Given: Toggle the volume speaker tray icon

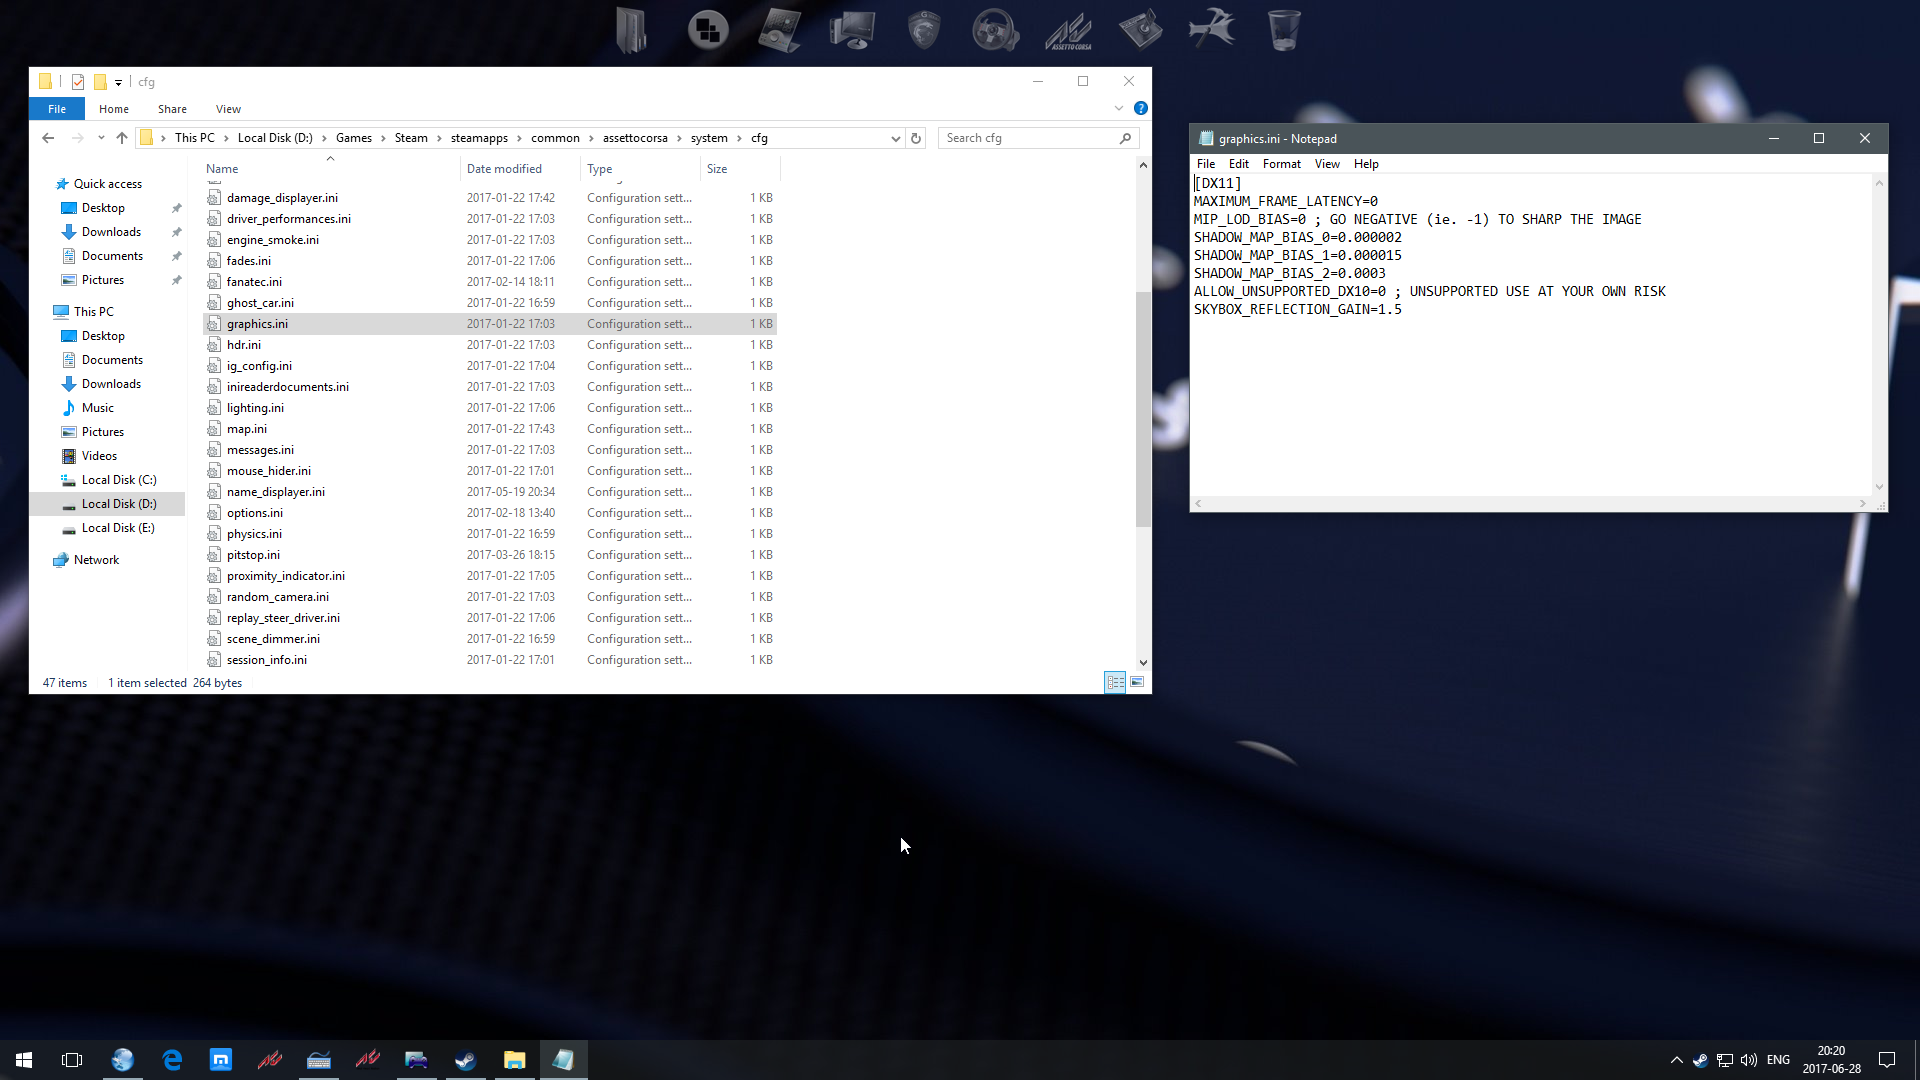Looking at the screenshot, I should click(x=1749, y=1060).
